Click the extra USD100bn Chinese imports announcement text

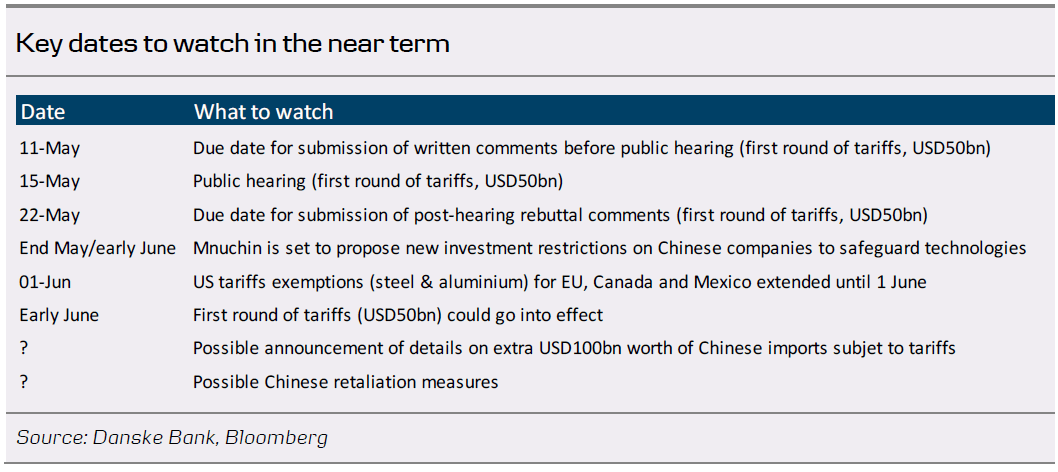[574, 348]
